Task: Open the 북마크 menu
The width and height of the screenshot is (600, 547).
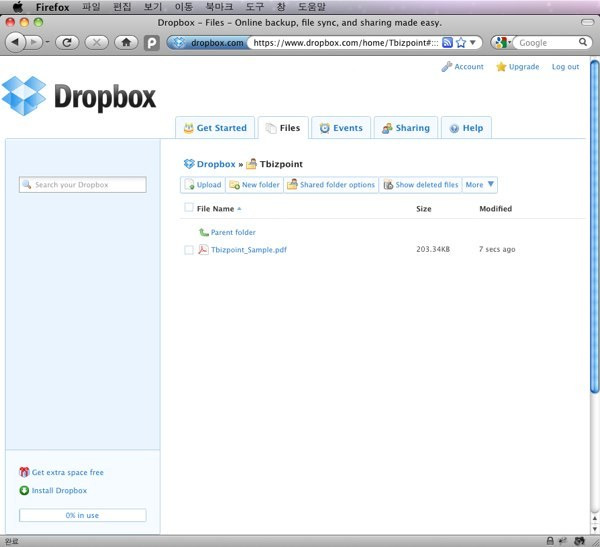Action: pos(219,7)
